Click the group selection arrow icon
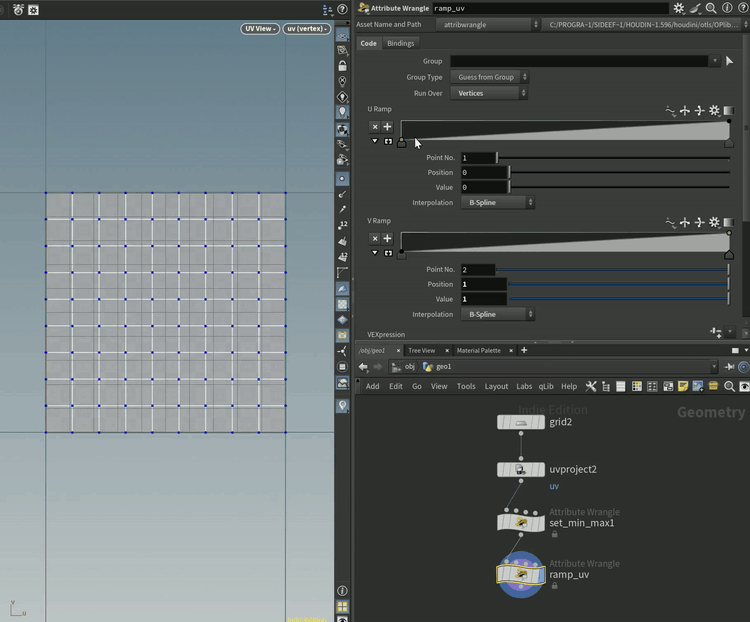 [730, 61]
